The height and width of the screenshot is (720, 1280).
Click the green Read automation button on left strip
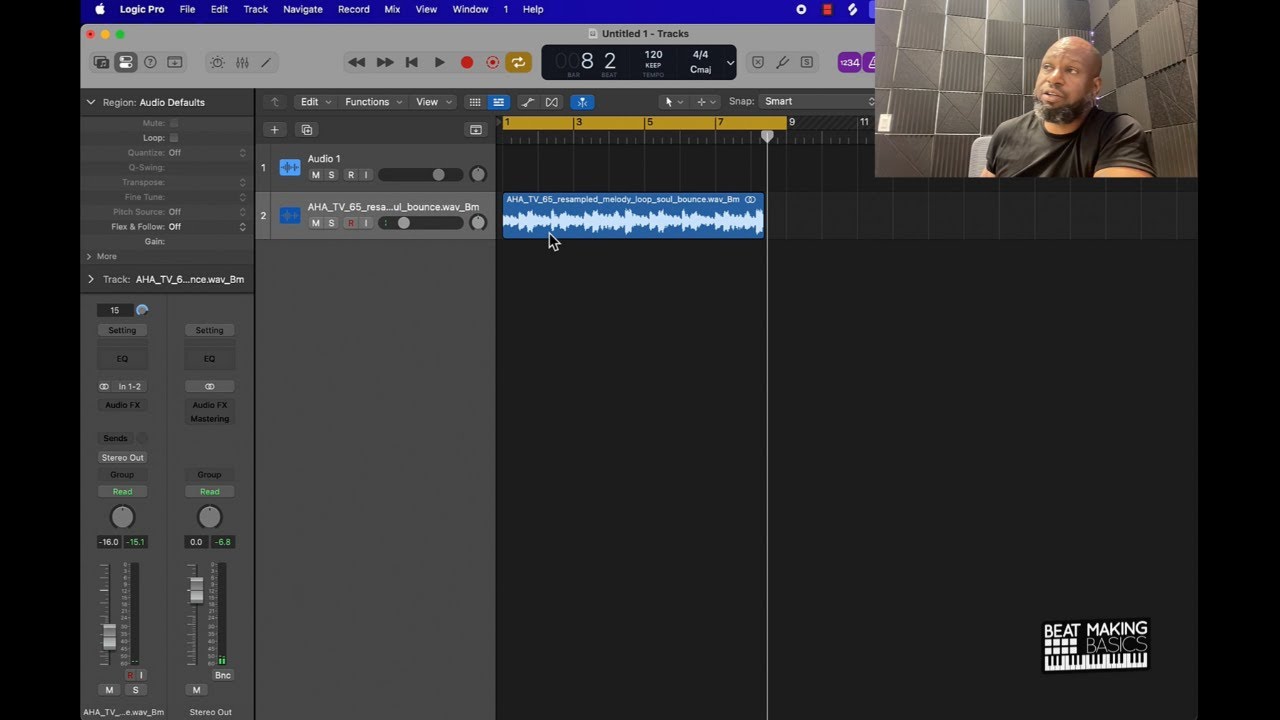[x=122, y=491]
